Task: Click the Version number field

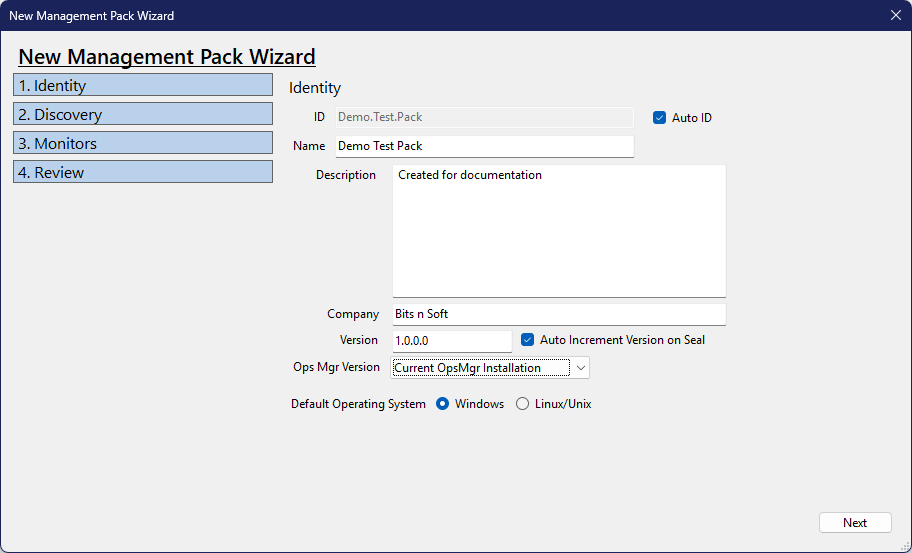Action: (x=451, y=341)
